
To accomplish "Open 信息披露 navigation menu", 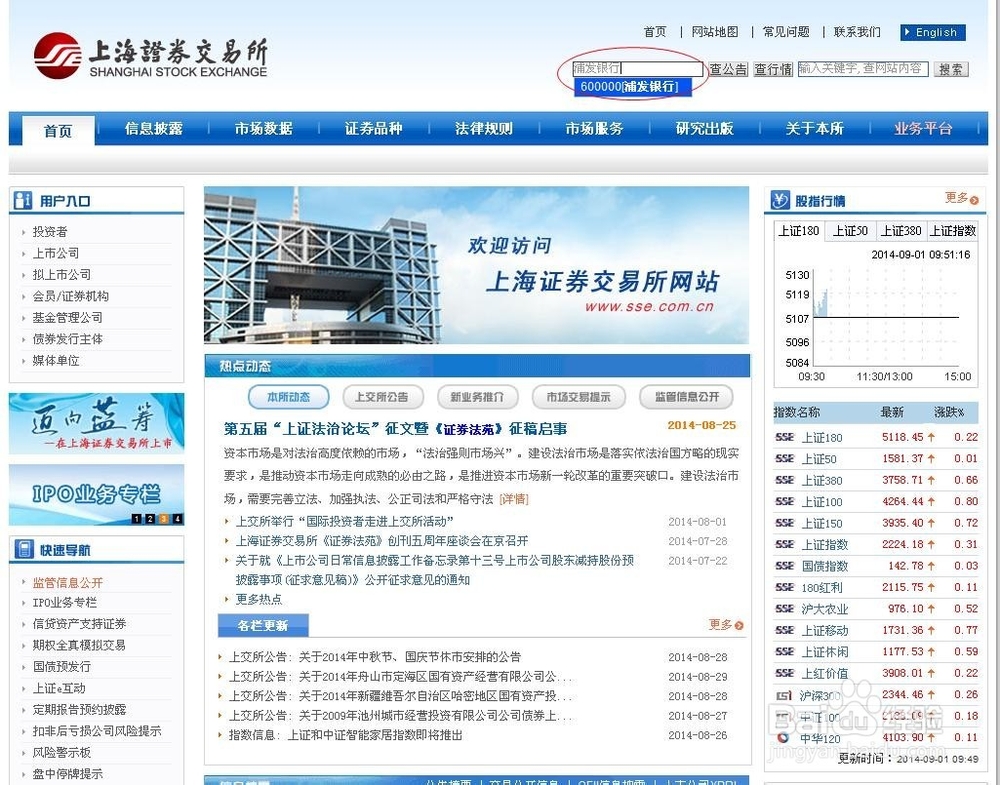I will (x=154, y=129).
